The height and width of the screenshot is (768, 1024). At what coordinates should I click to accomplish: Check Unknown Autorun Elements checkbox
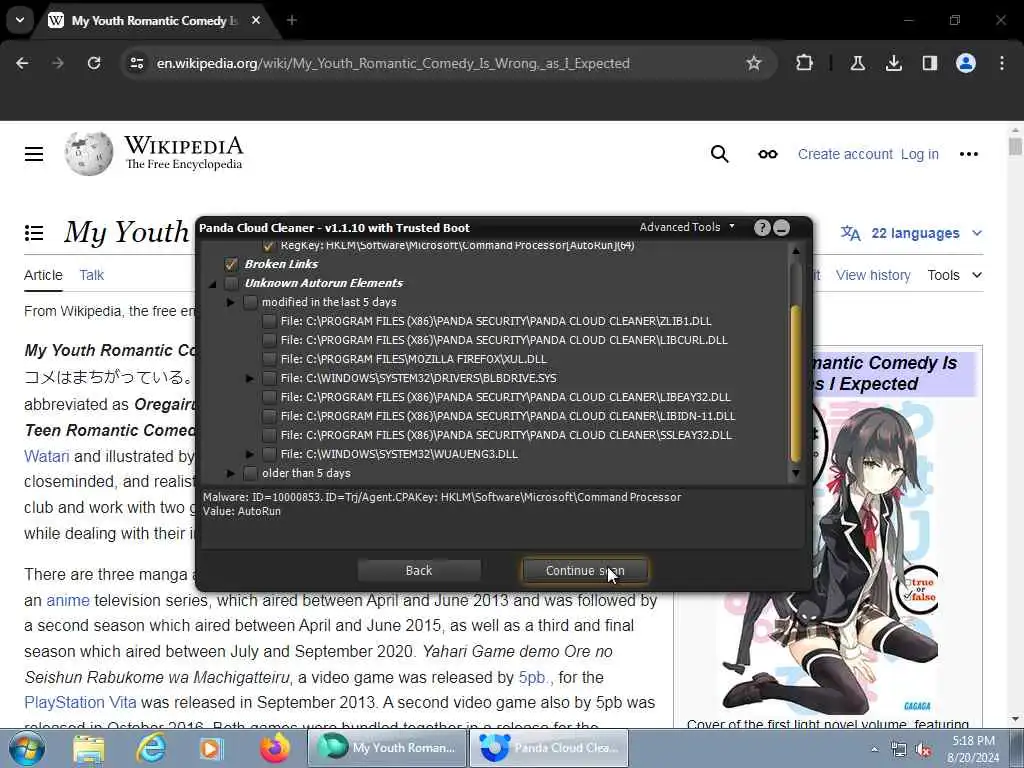click(x=231, y=283)
